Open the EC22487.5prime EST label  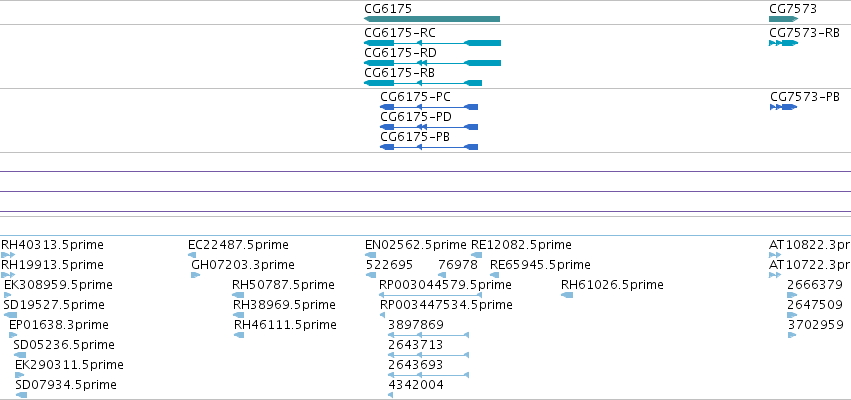(238, 245)
